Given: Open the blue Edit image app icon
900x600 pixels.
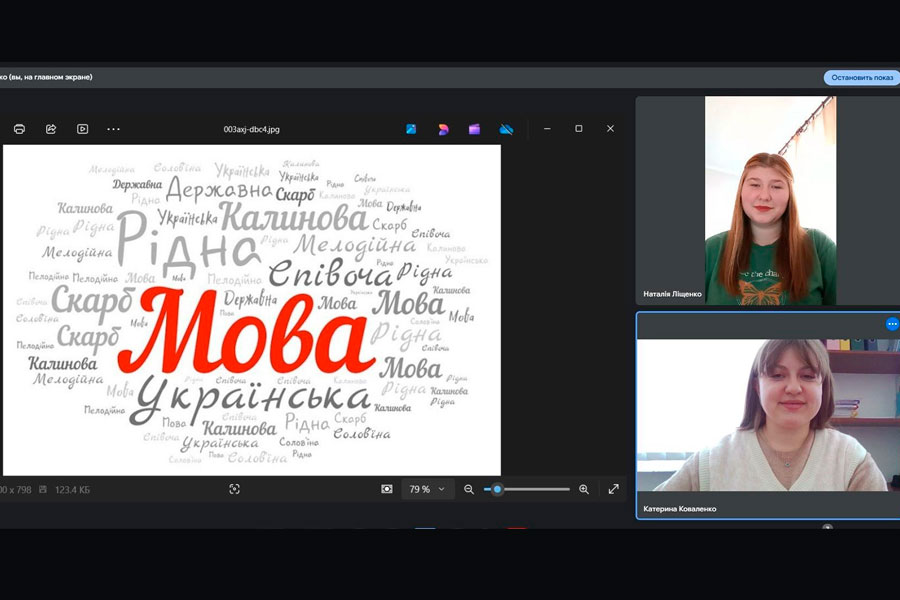Looking at the screenshot, I should [x=411, y=129].
